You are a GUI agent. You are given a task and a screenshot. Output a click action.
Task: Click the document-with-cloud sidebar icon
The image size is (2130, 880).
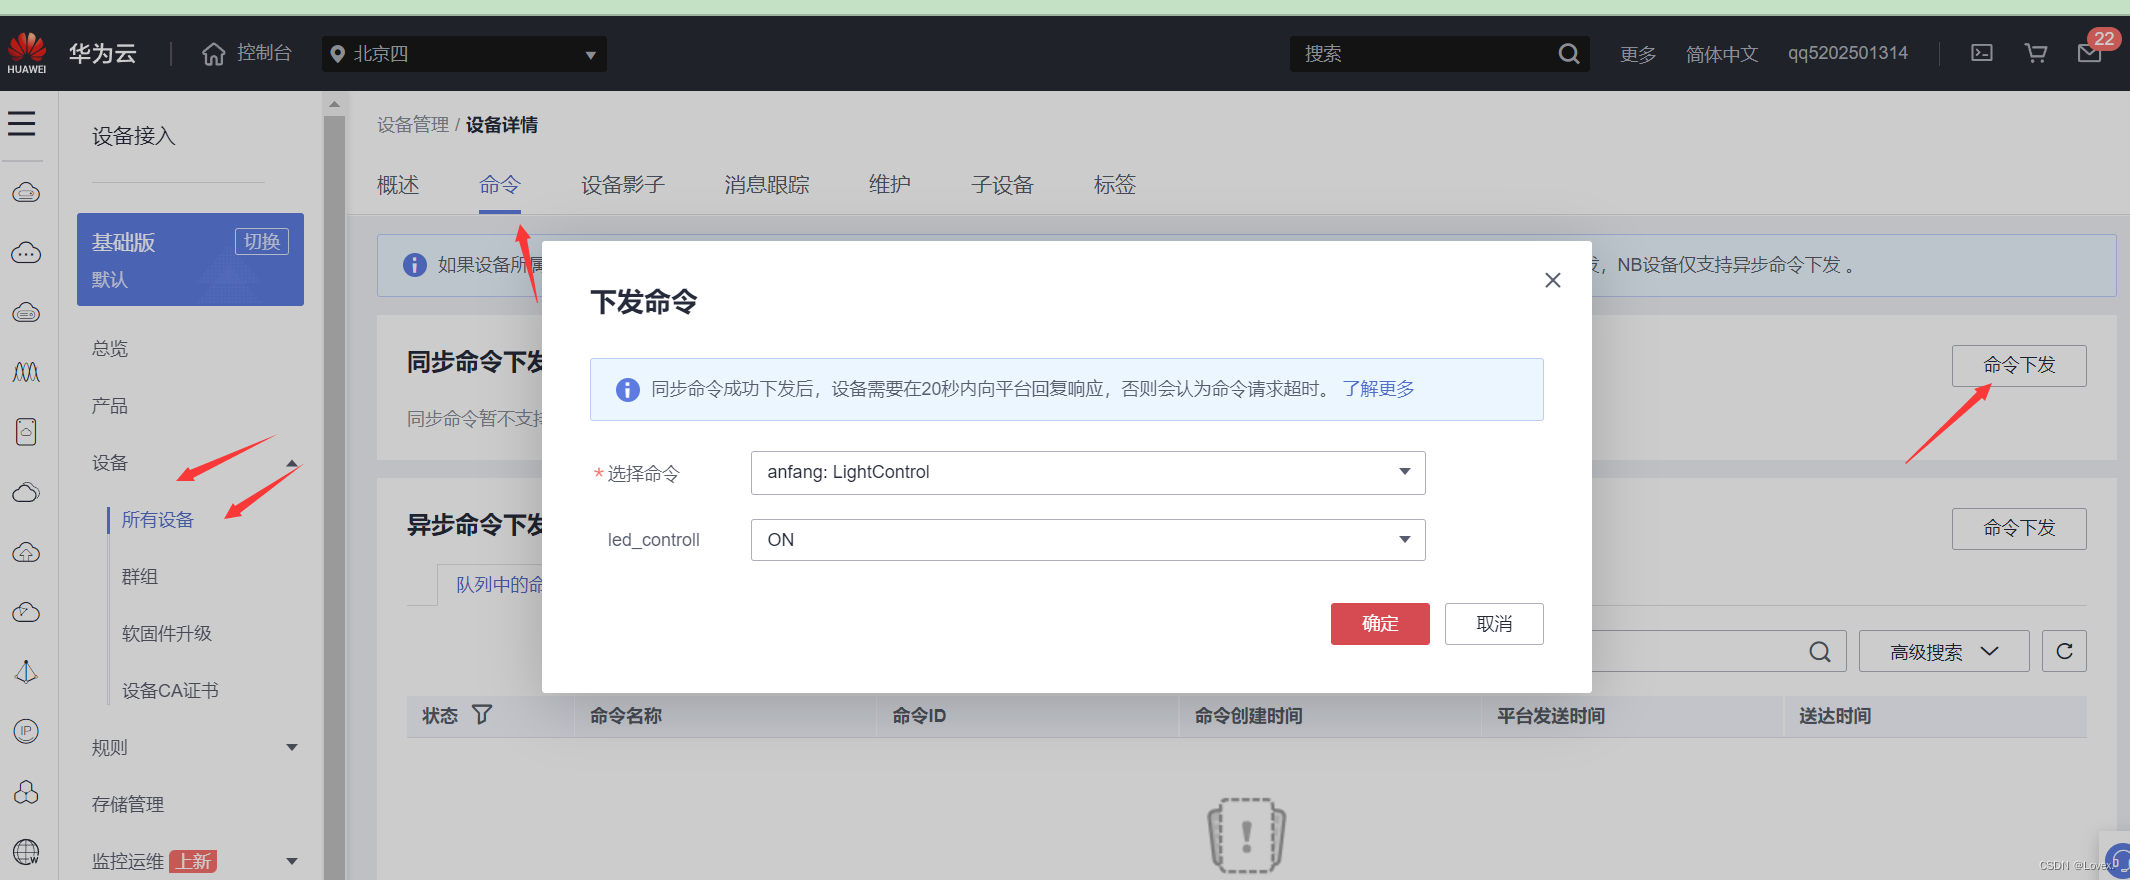pos(26,432)
